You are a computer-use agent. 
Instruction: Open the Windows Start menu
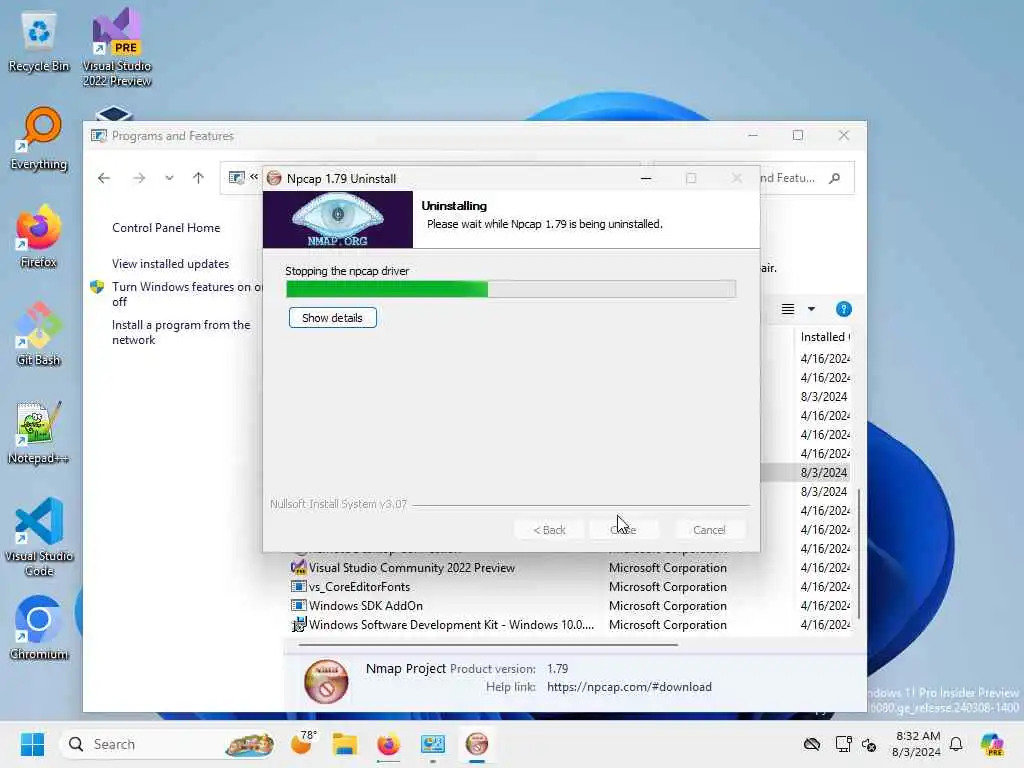click(x=32, y=744)
